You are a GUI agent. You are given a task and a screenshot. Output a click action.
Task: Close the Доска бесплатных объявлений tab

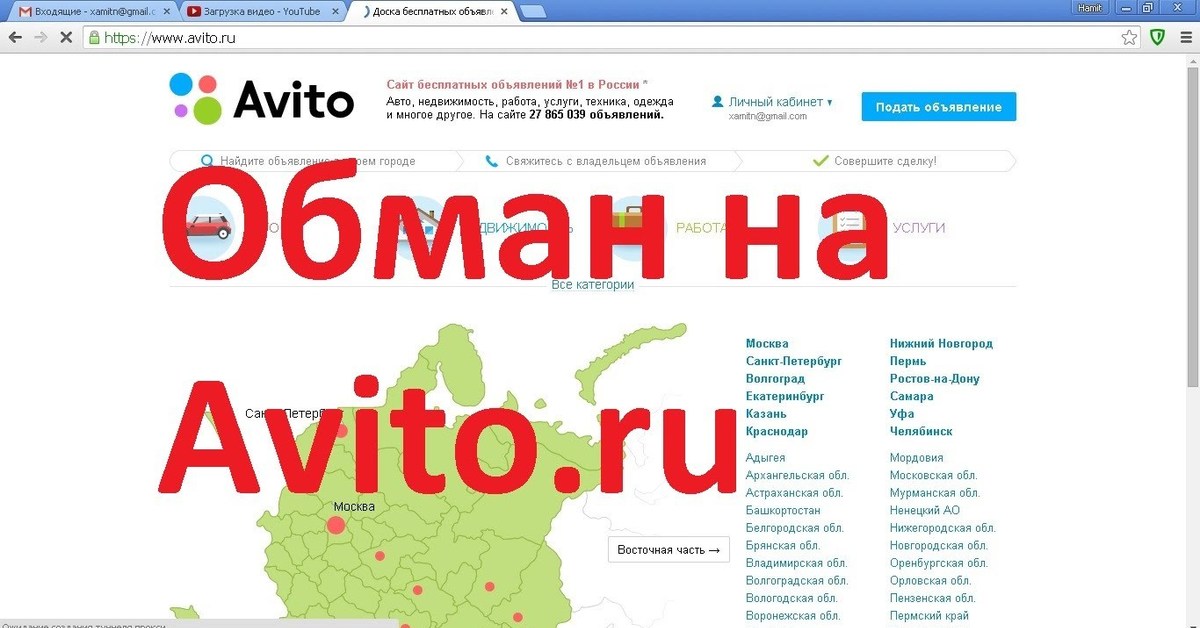coord(503,11)
